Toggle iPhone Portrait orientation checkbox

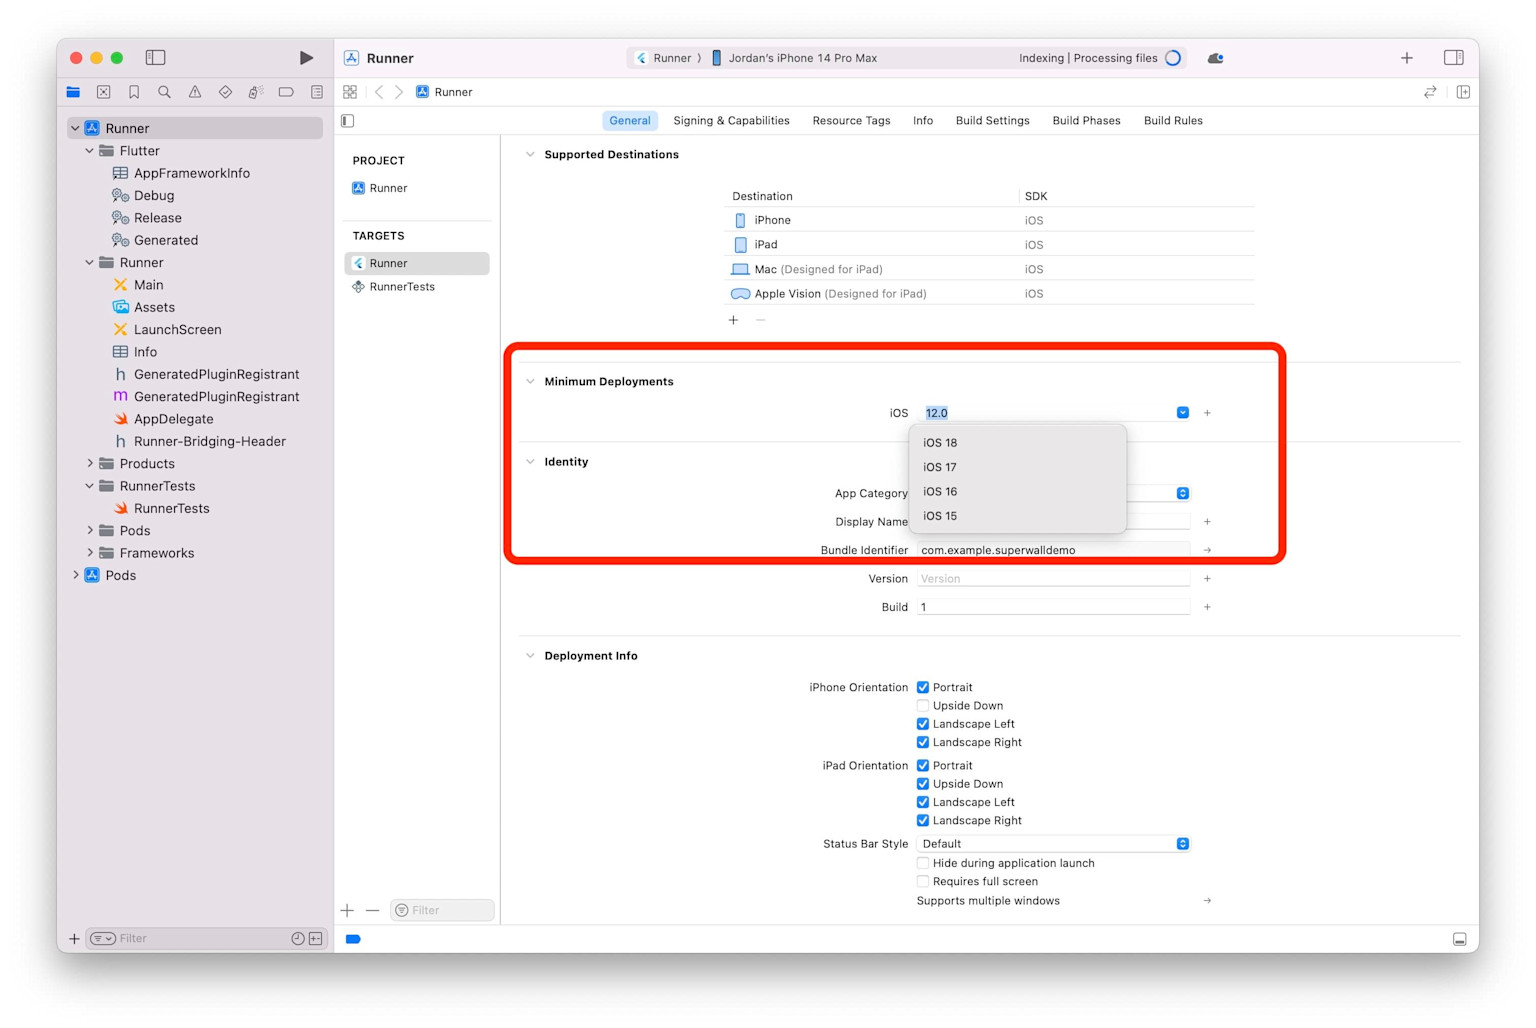(x=923, y=687)
